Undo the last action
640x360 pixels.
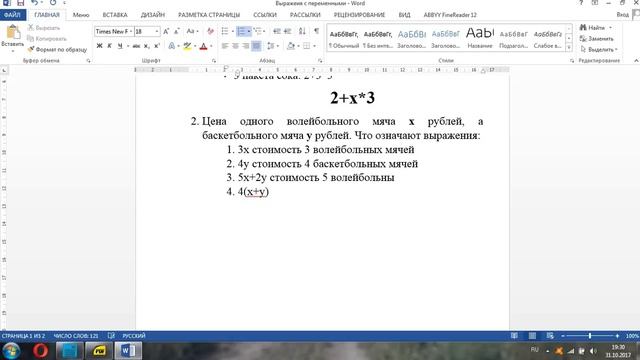[35, 3]
